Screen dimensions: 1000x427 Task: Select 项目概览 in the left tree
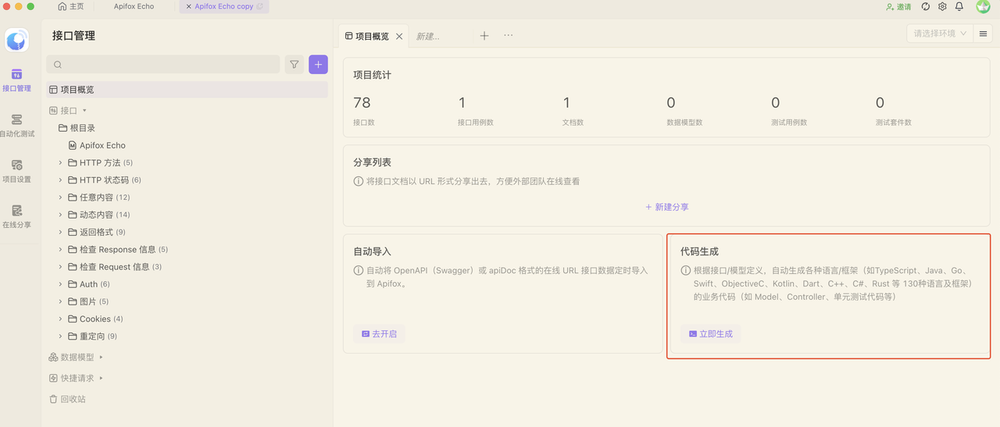pyautogui.click(x=187, y=90)
